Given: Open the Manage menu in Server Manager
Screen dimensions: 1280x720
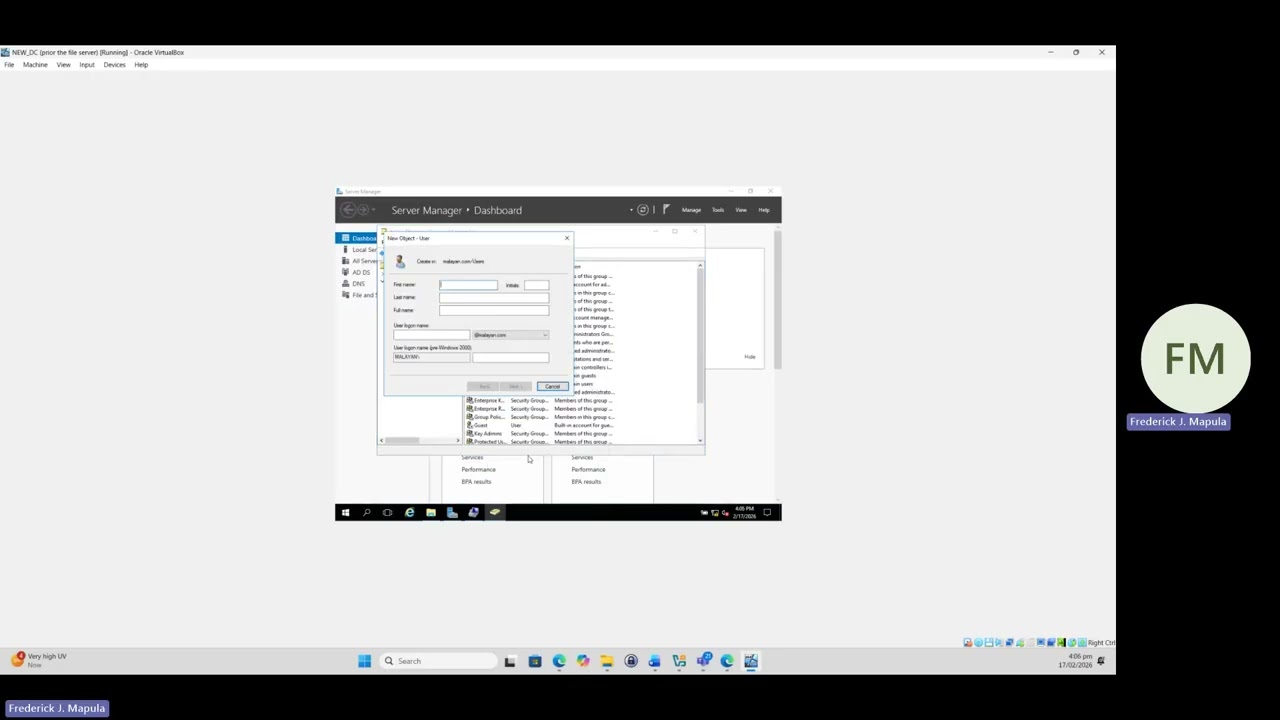Looking at the screenshot, I should tap(691, 210).
